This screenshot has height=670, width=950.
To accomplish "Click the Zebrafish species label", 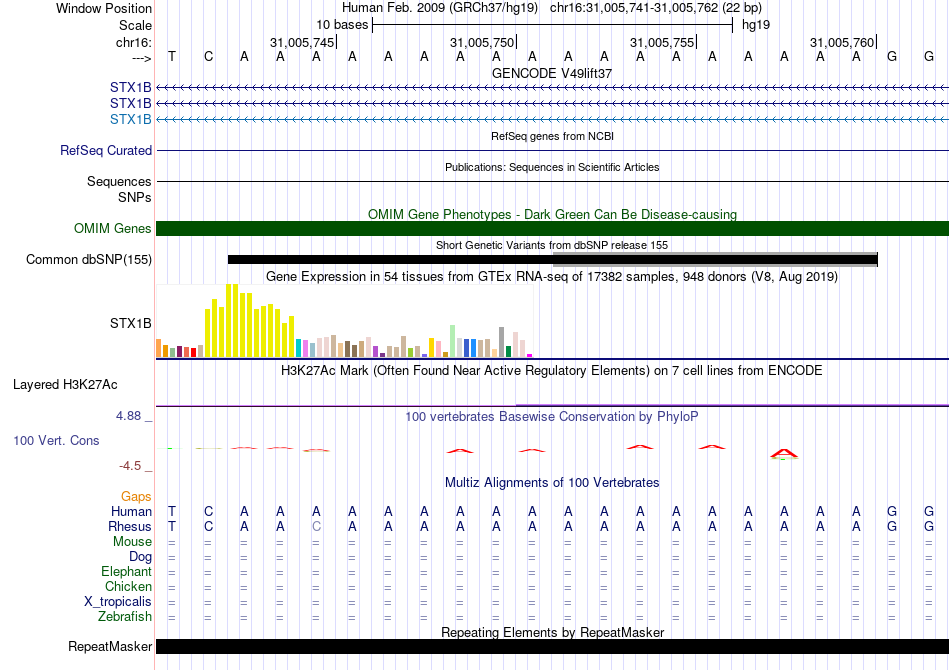I will pyautogui.click(x=125, y=617).
